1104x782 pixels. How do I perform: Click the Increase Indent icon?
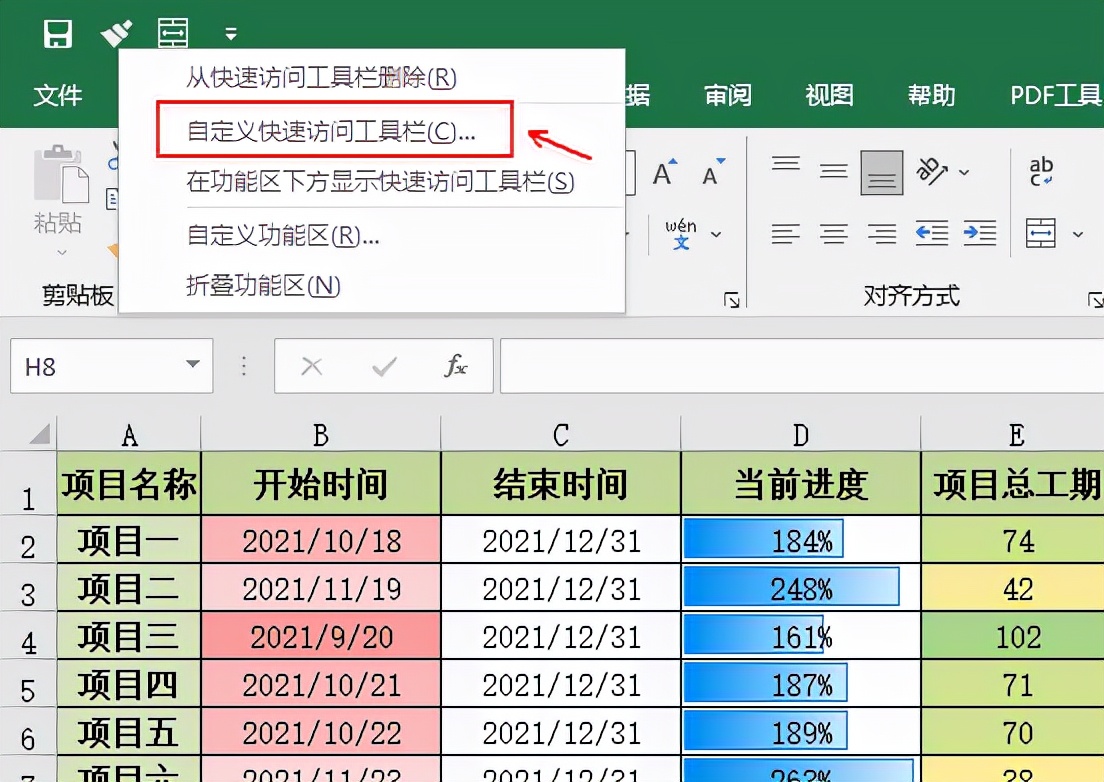tap(980, 233)
